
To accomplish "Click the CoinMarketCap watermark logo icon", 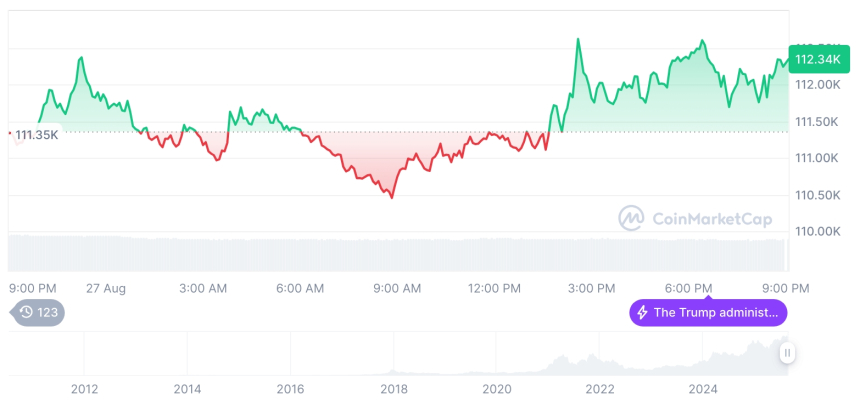I will pyautogui.click(x=631, y=218).
